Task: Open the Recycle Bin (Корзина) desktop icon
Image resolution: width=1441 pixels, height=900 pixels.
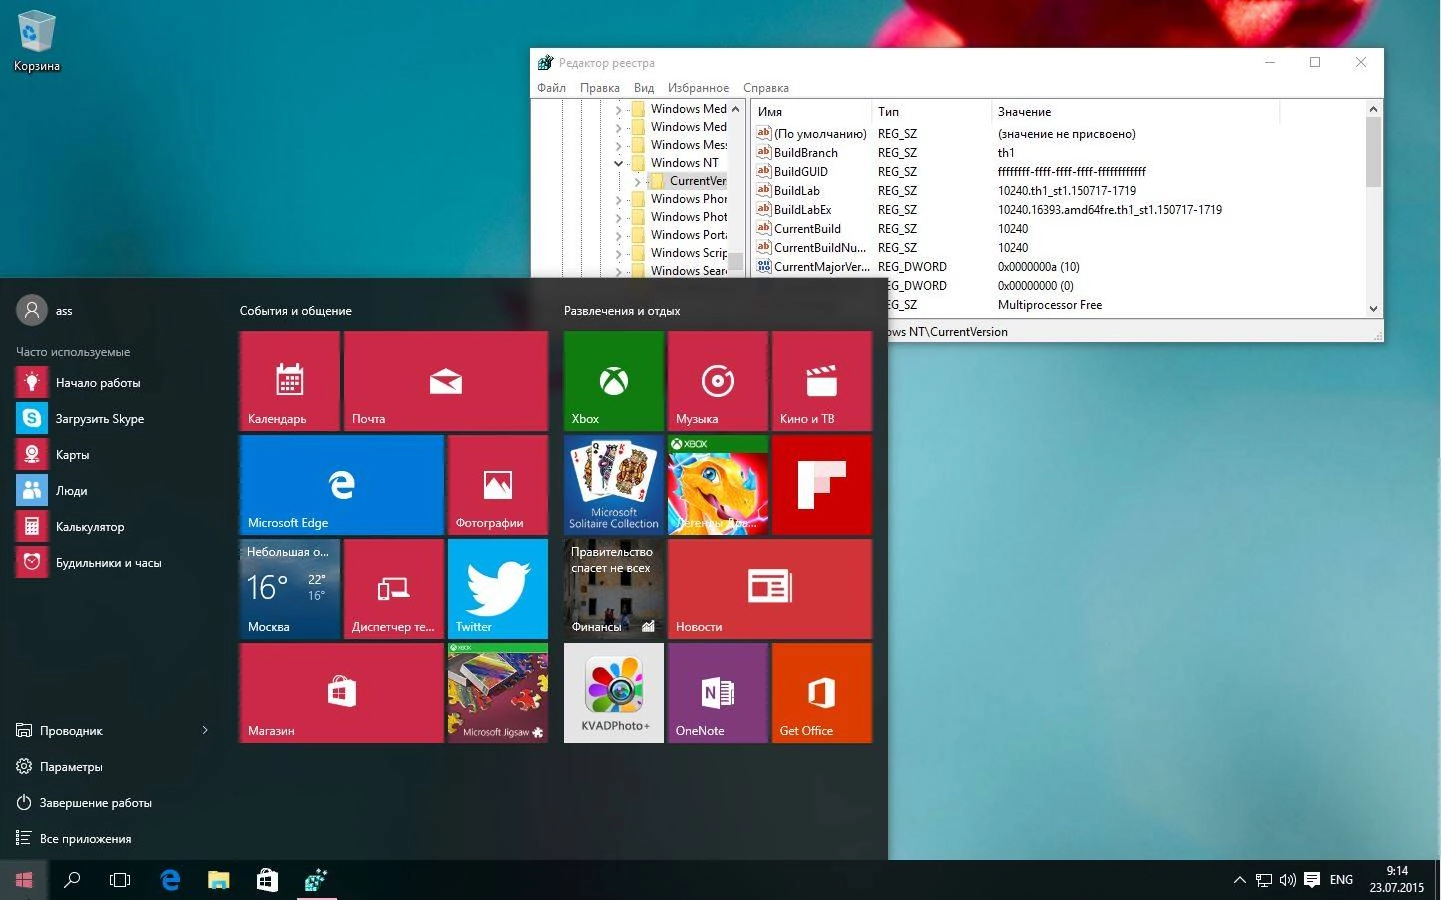Action: [x=37, y=42]
